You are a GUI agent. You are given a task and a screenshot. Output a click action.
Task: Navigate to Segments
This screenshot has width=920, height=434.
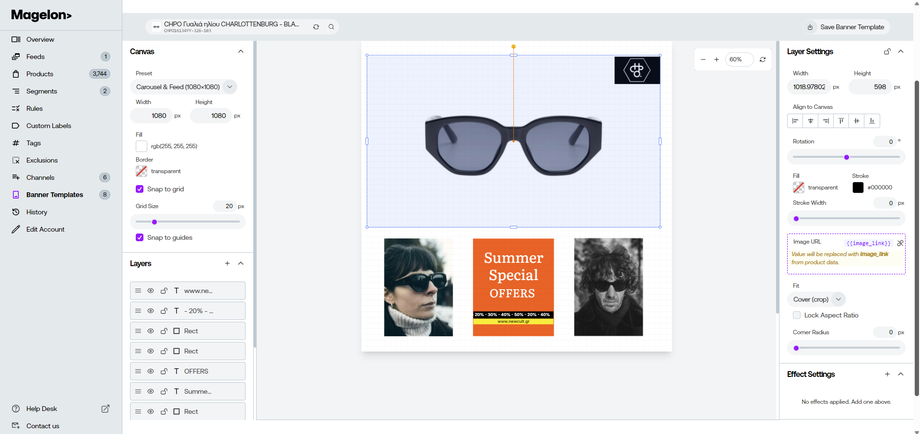(41, 91)
